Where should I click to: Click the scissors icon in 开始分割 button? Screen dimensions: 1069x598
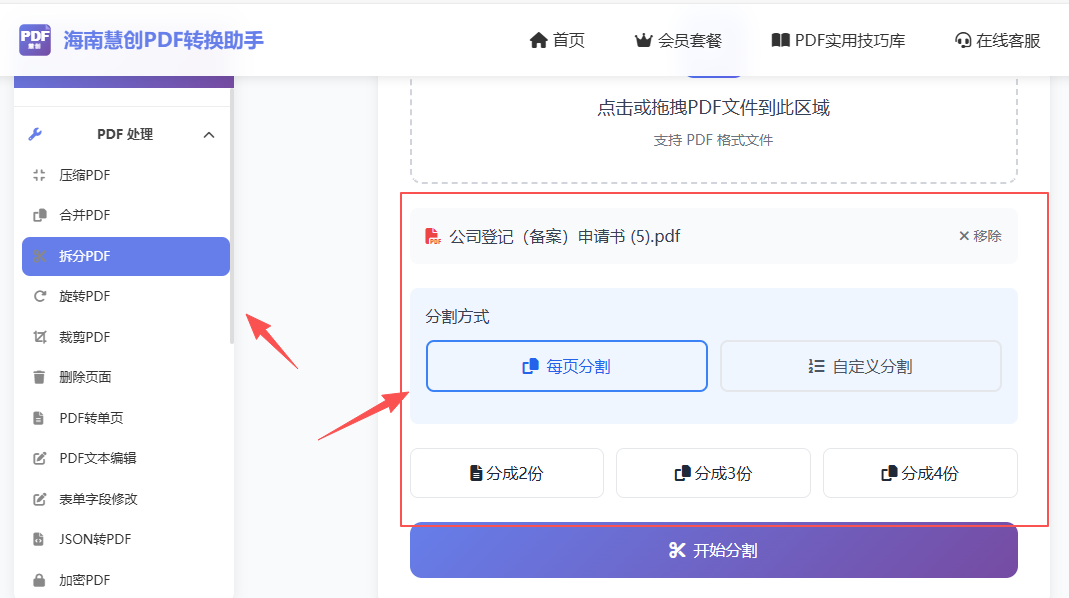point(677,550)
